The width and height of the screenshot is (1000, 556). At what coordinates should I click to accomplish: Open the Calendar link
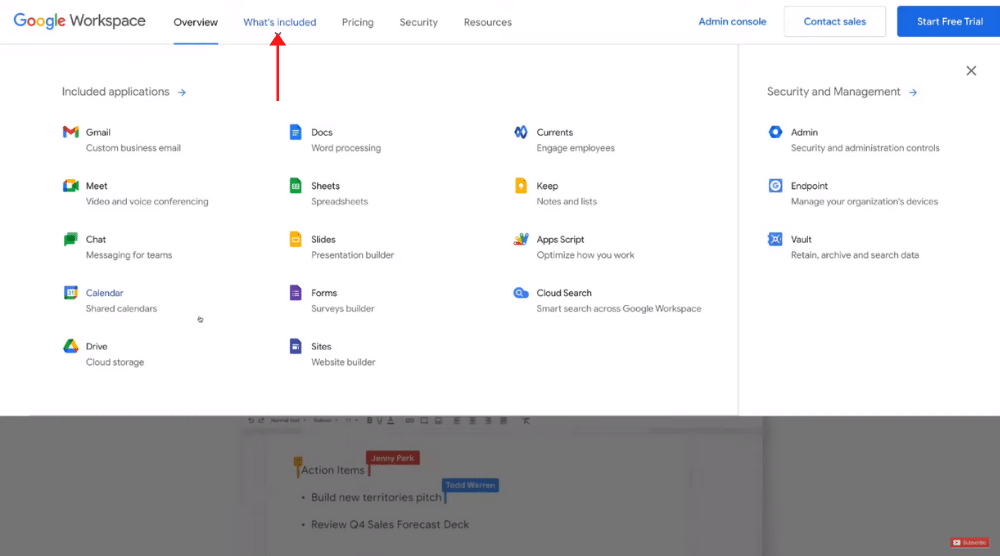(105, 293)
